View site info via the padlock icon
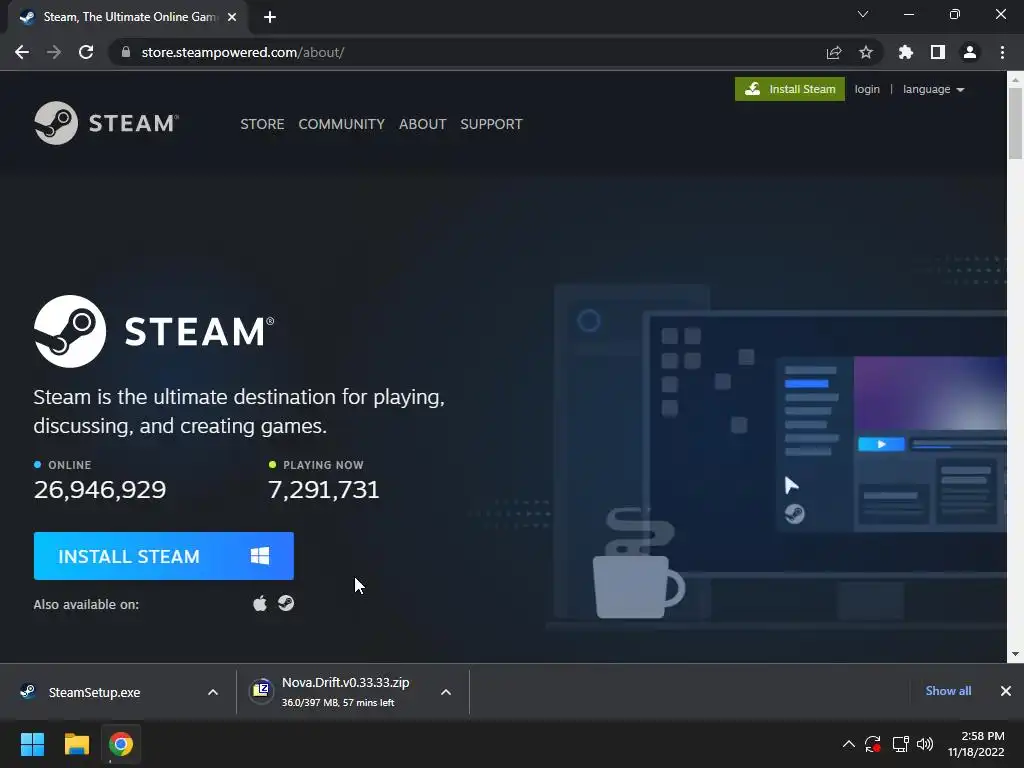1024x768 pixels. click(x=126, y=52)
